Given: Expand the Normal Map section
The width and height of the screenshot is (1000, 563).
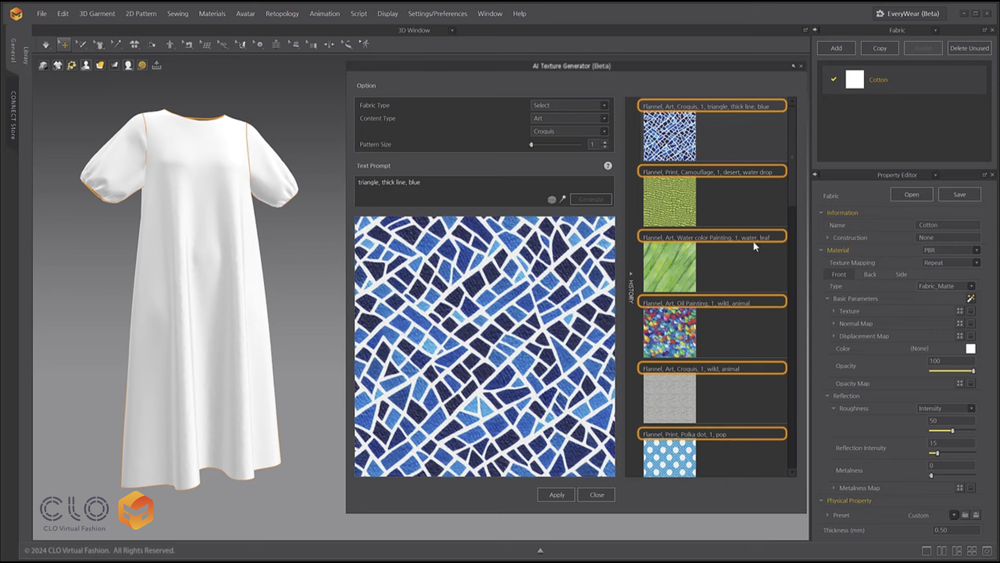Looking at the screenshot, I should click(834, 324).
